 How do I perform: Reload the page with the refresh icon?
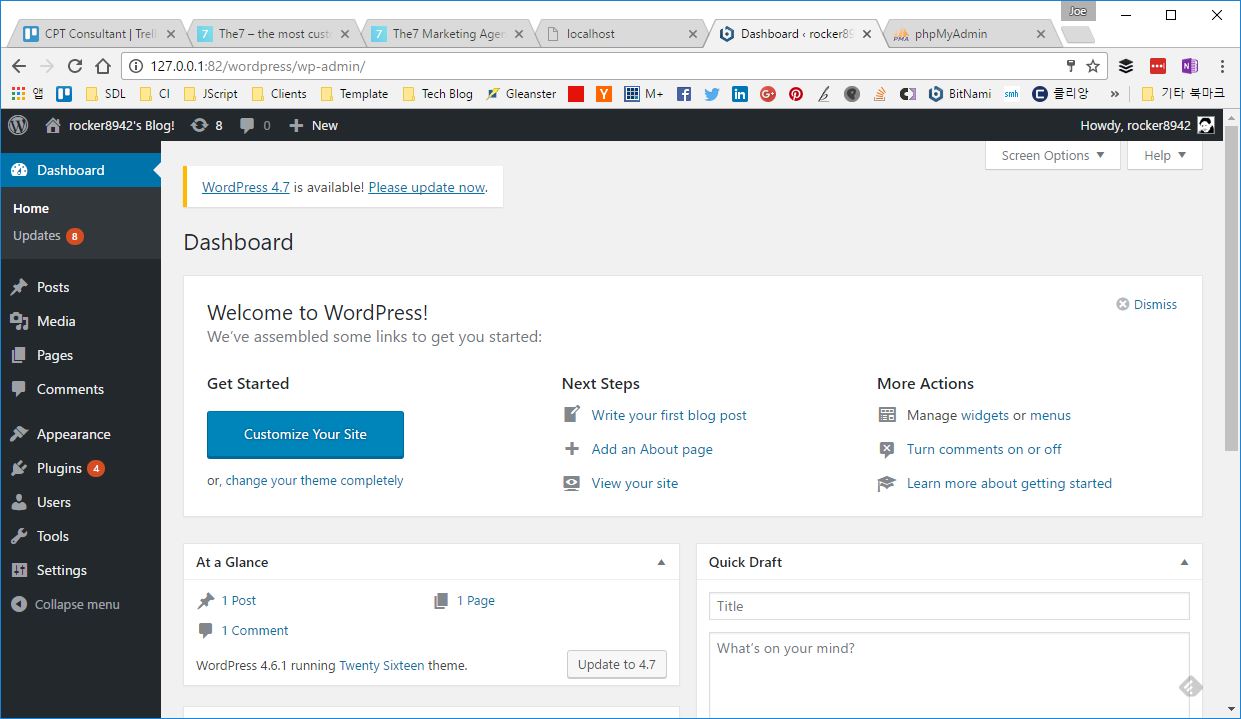(74, 66)
